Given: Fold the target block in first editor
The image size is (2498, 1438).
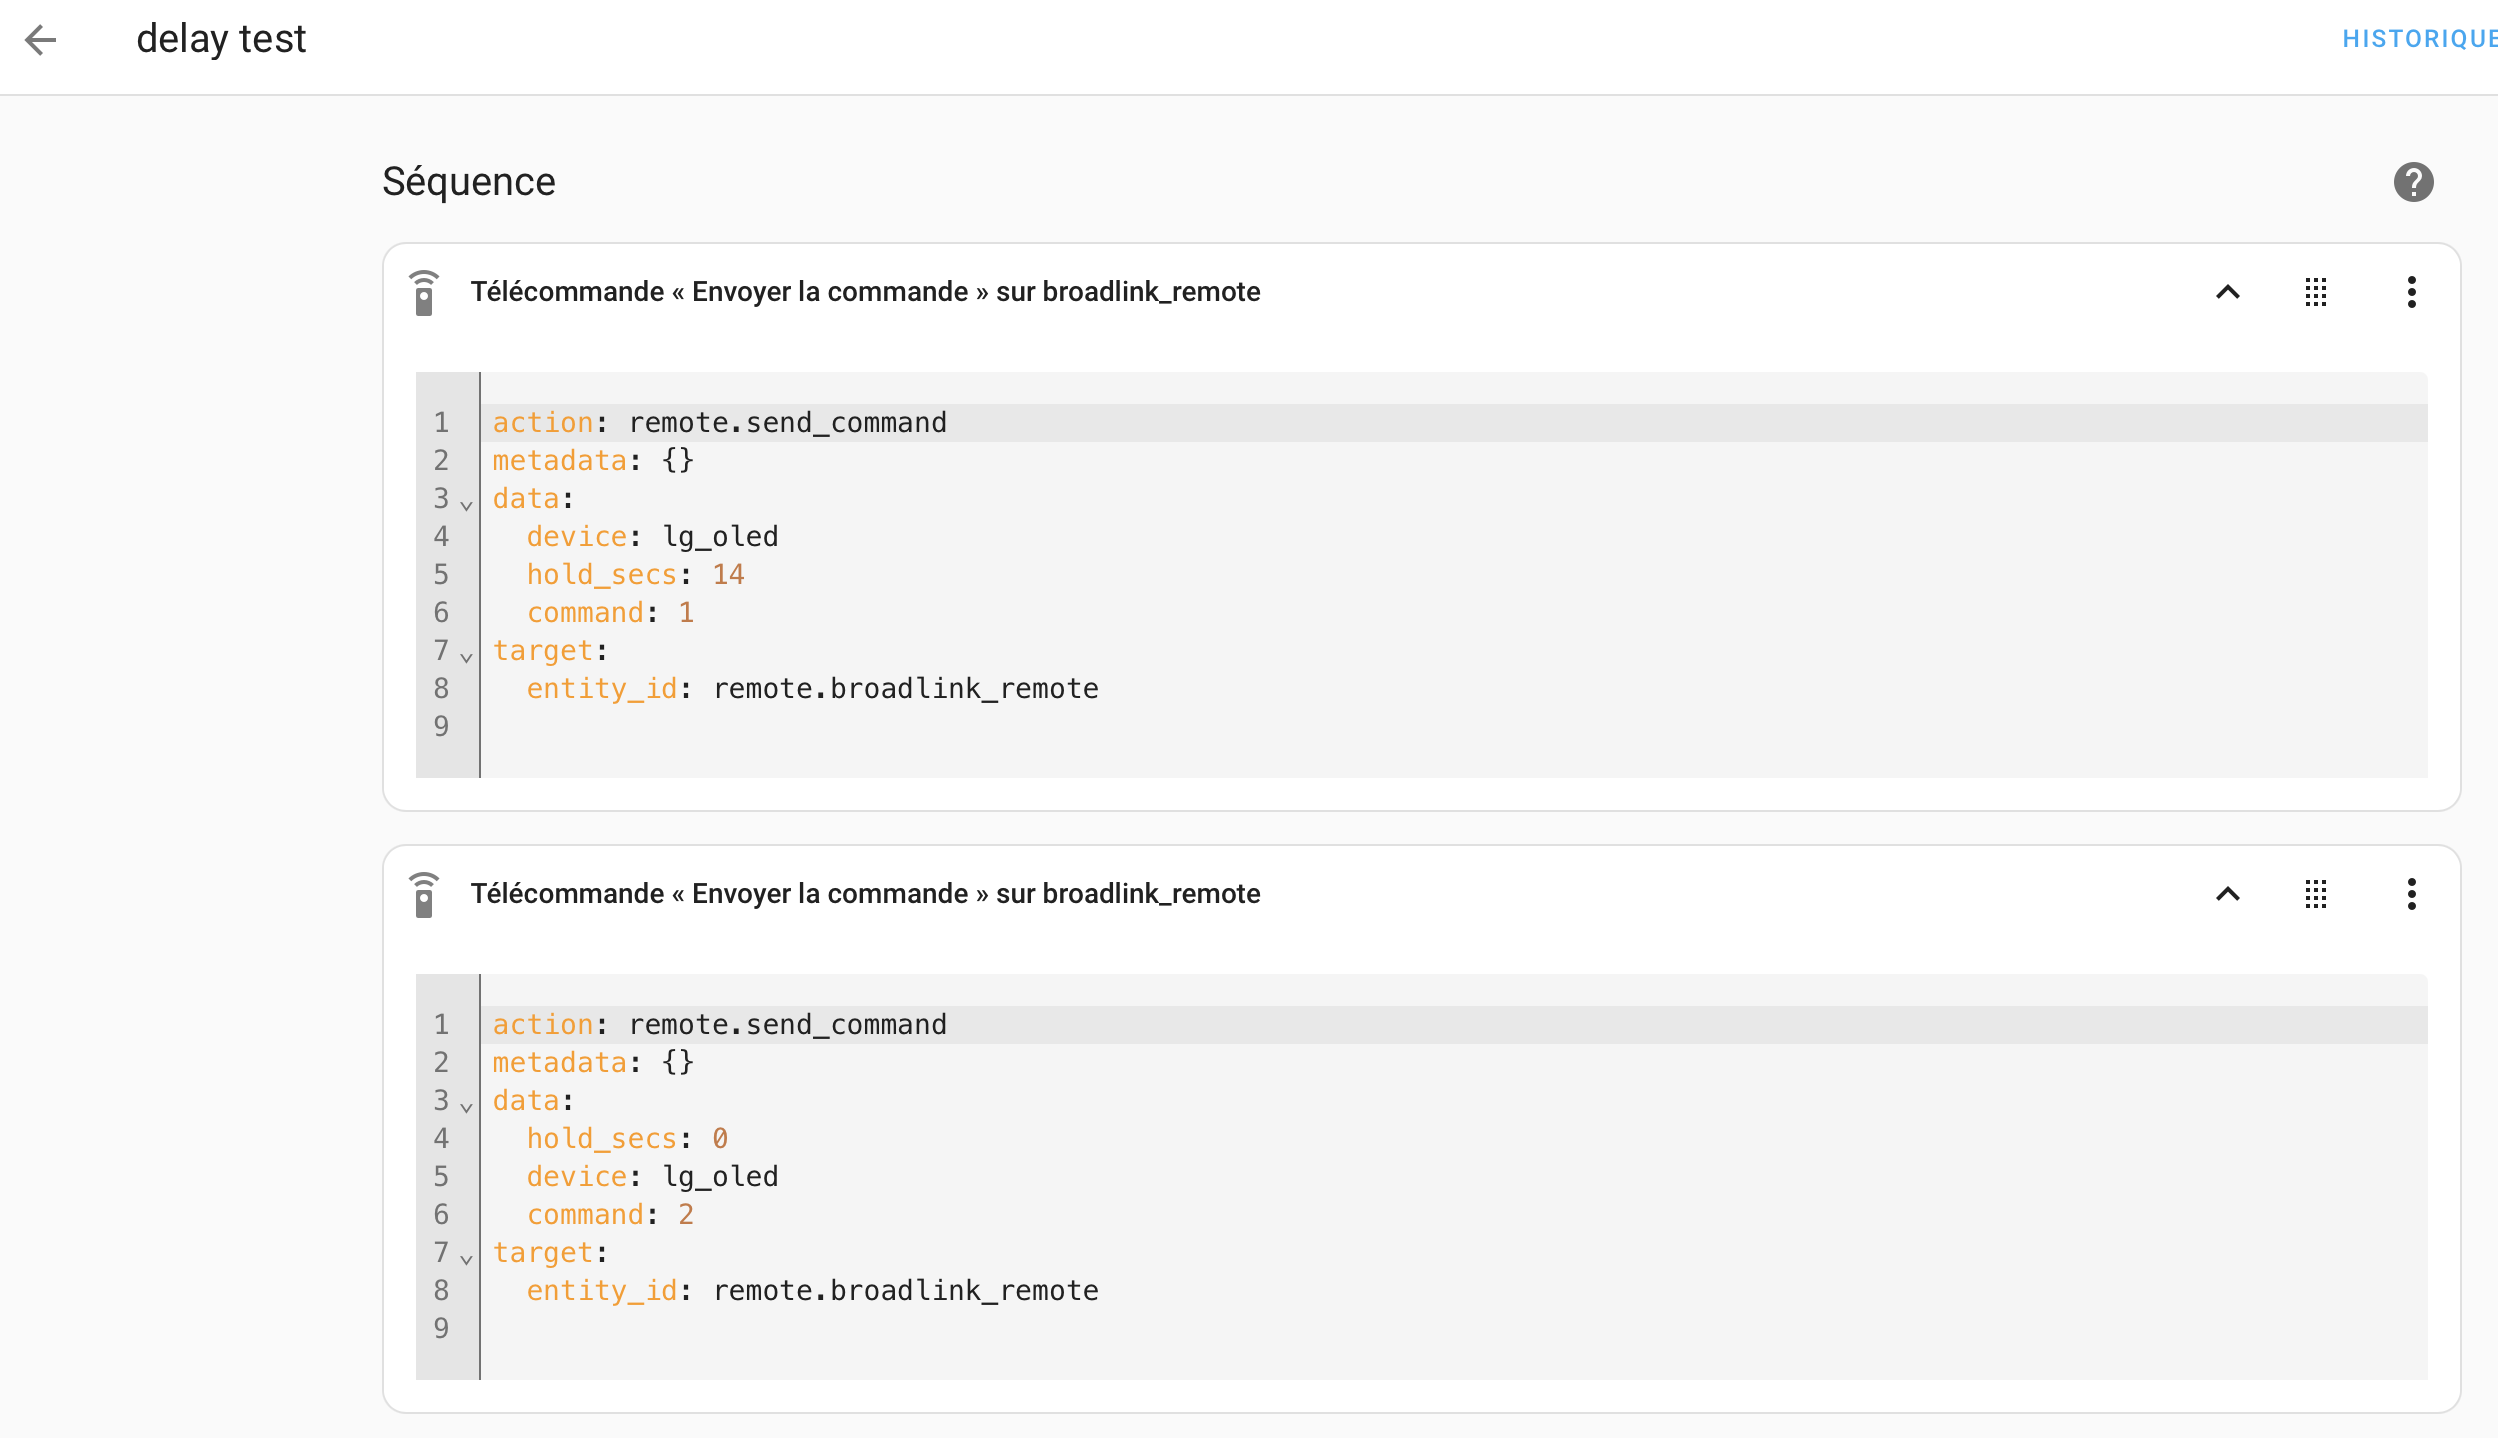Looking at the screenshot, I should (466, 657).
